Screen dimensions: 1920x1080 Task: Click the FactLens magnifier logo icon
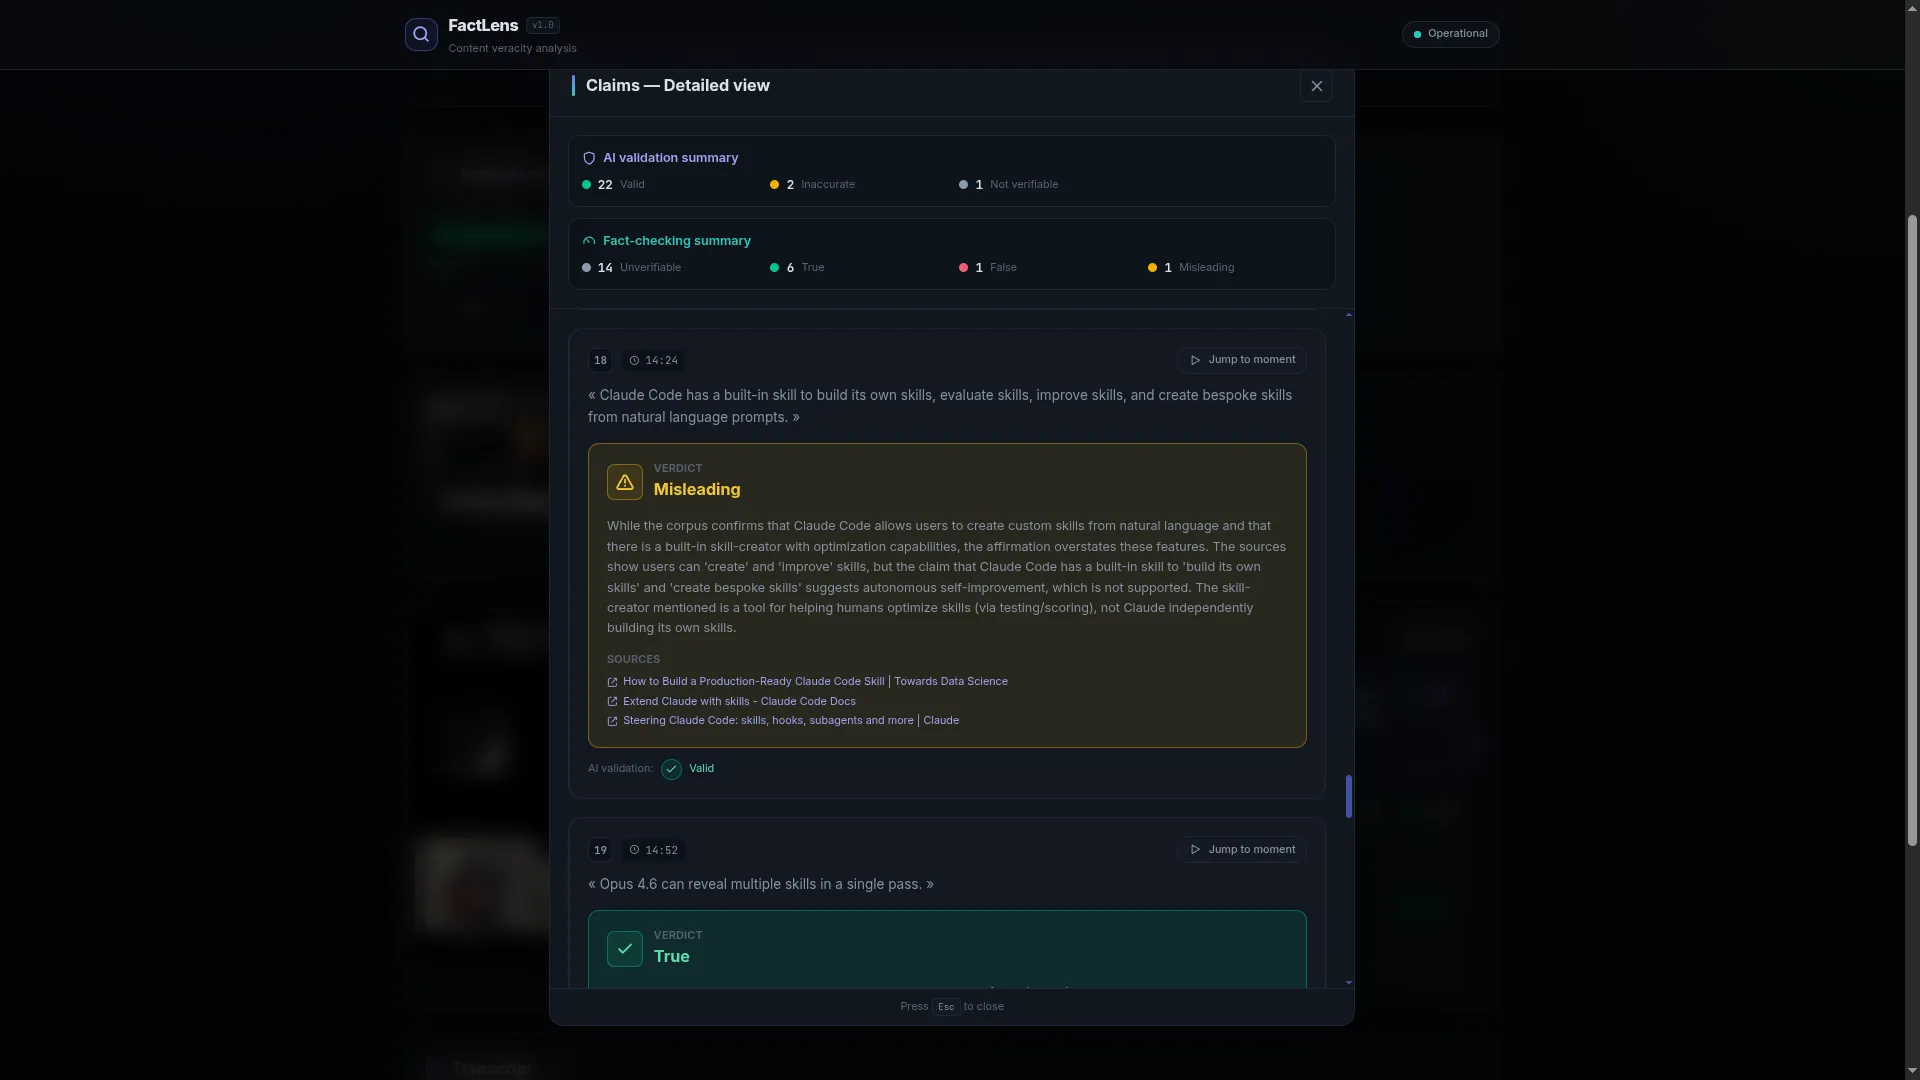421,34
